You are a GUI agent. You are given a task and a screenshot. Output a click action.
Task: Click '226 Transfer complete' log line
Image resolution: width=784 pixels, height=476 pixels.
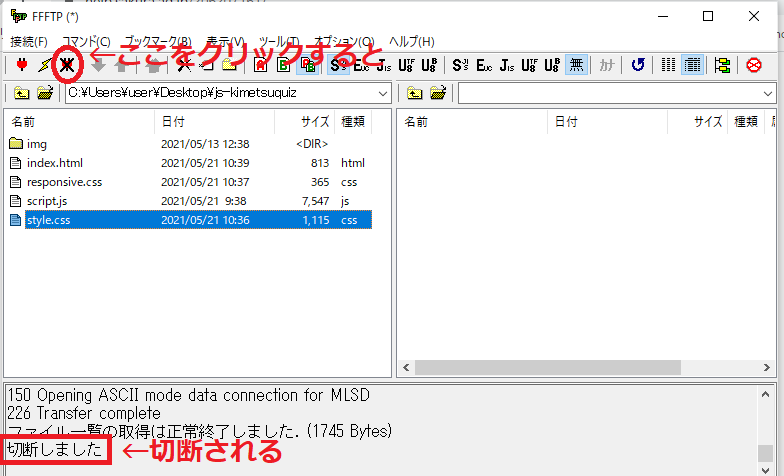pos(84,414)
